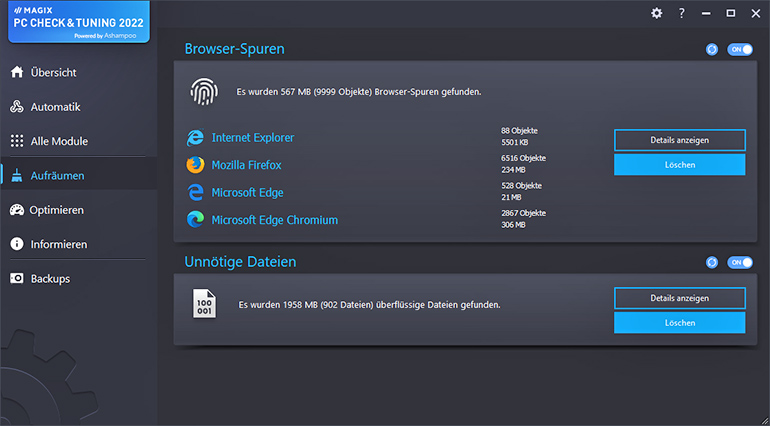Show browser trace details with Details anzeigen
This screenshot has width=770, height=426.
pyautogui.click(x=680, y=140)
